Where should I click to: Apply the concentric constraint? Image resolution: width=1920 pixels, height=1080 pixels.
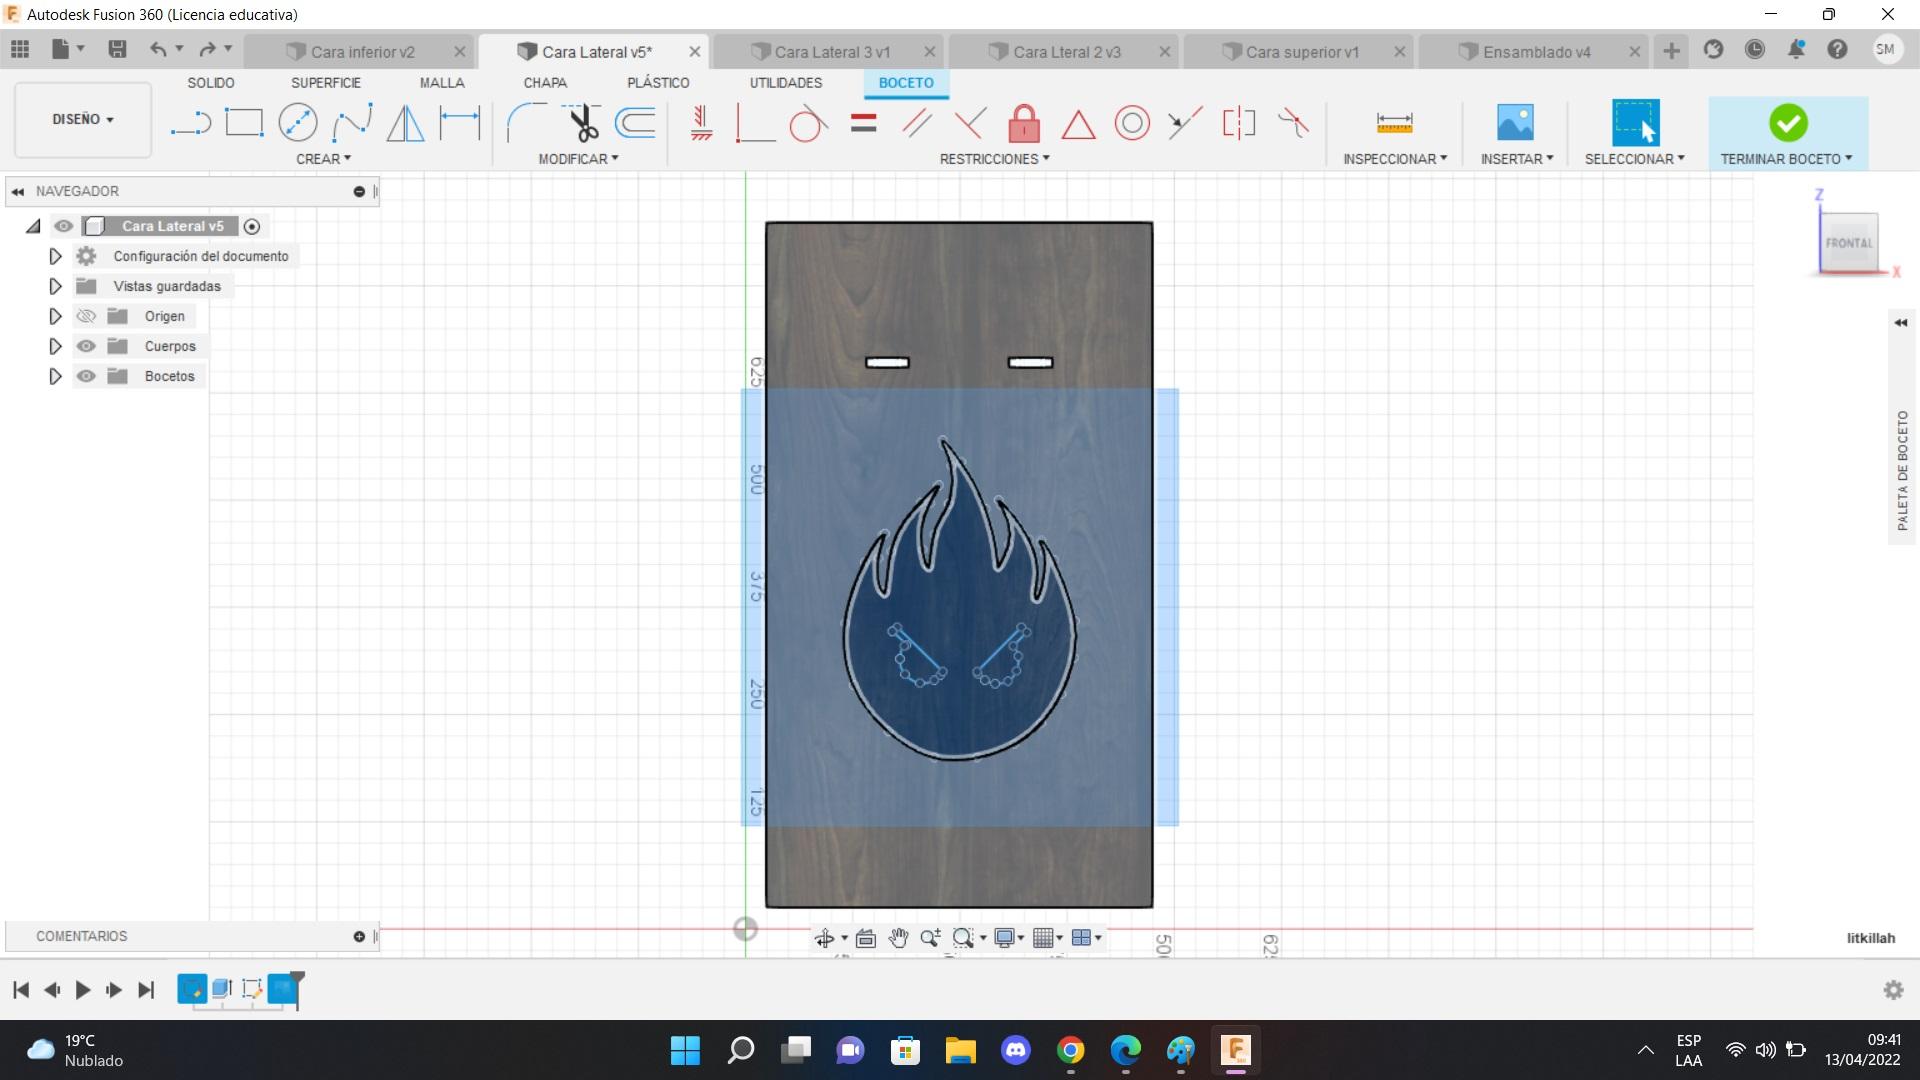1132,124
